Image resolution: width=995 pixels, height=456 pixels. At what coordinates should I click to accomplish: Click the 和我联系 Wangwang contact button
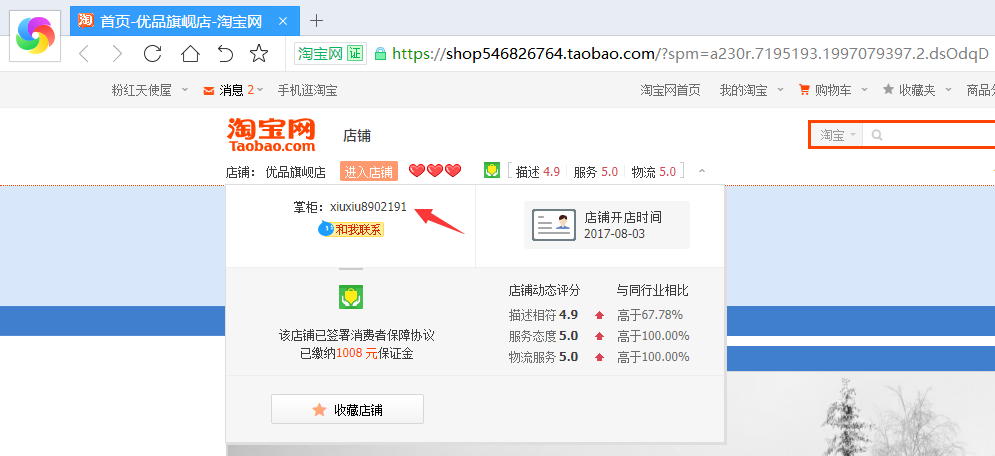click(351, 229)
